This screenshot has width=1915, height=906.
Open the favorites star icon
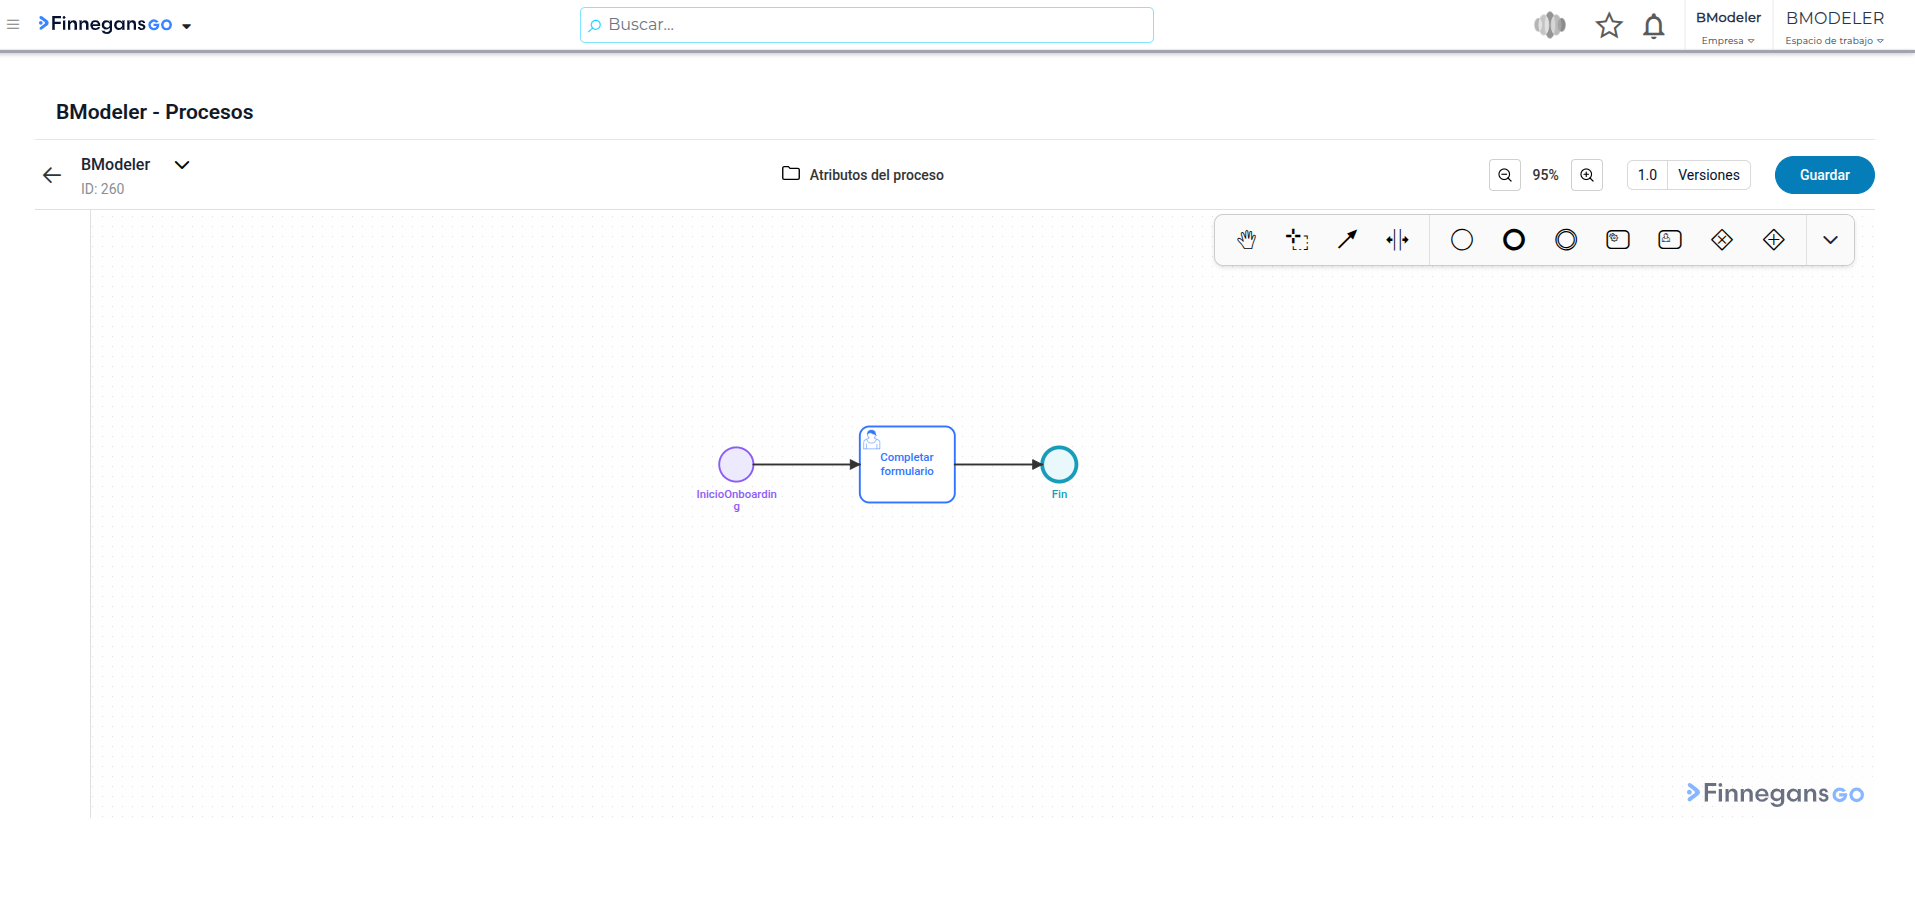tap(1608, 25)
